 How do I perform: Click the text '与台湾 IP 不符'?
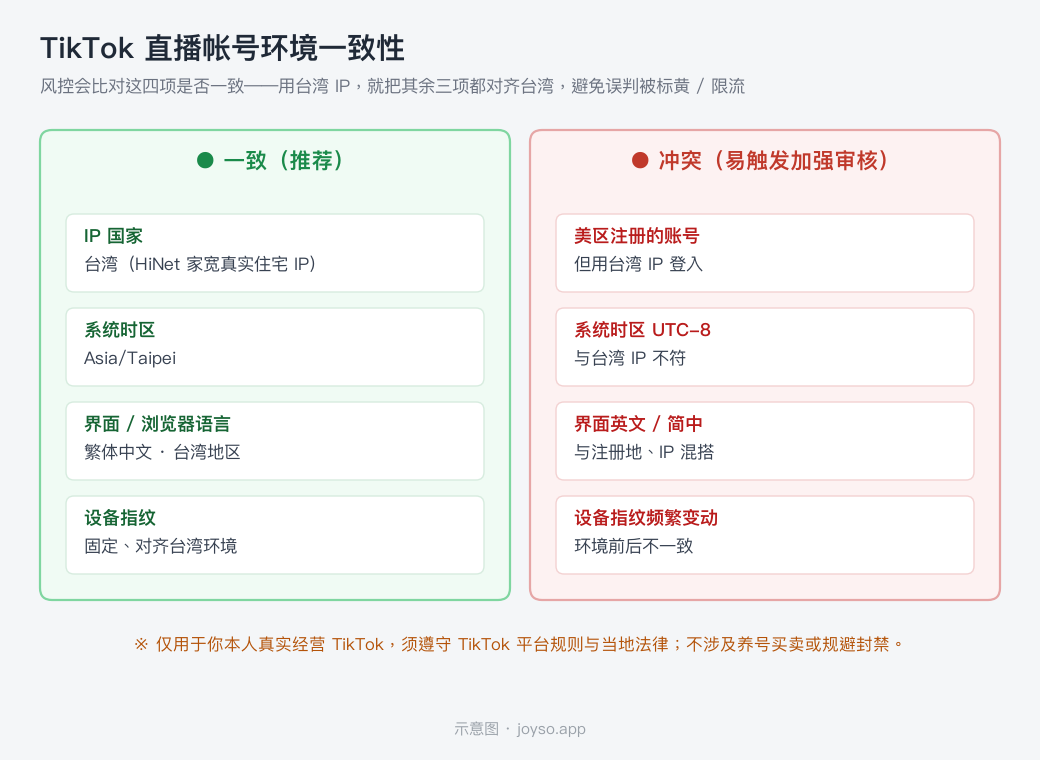(x=630, y=358)
